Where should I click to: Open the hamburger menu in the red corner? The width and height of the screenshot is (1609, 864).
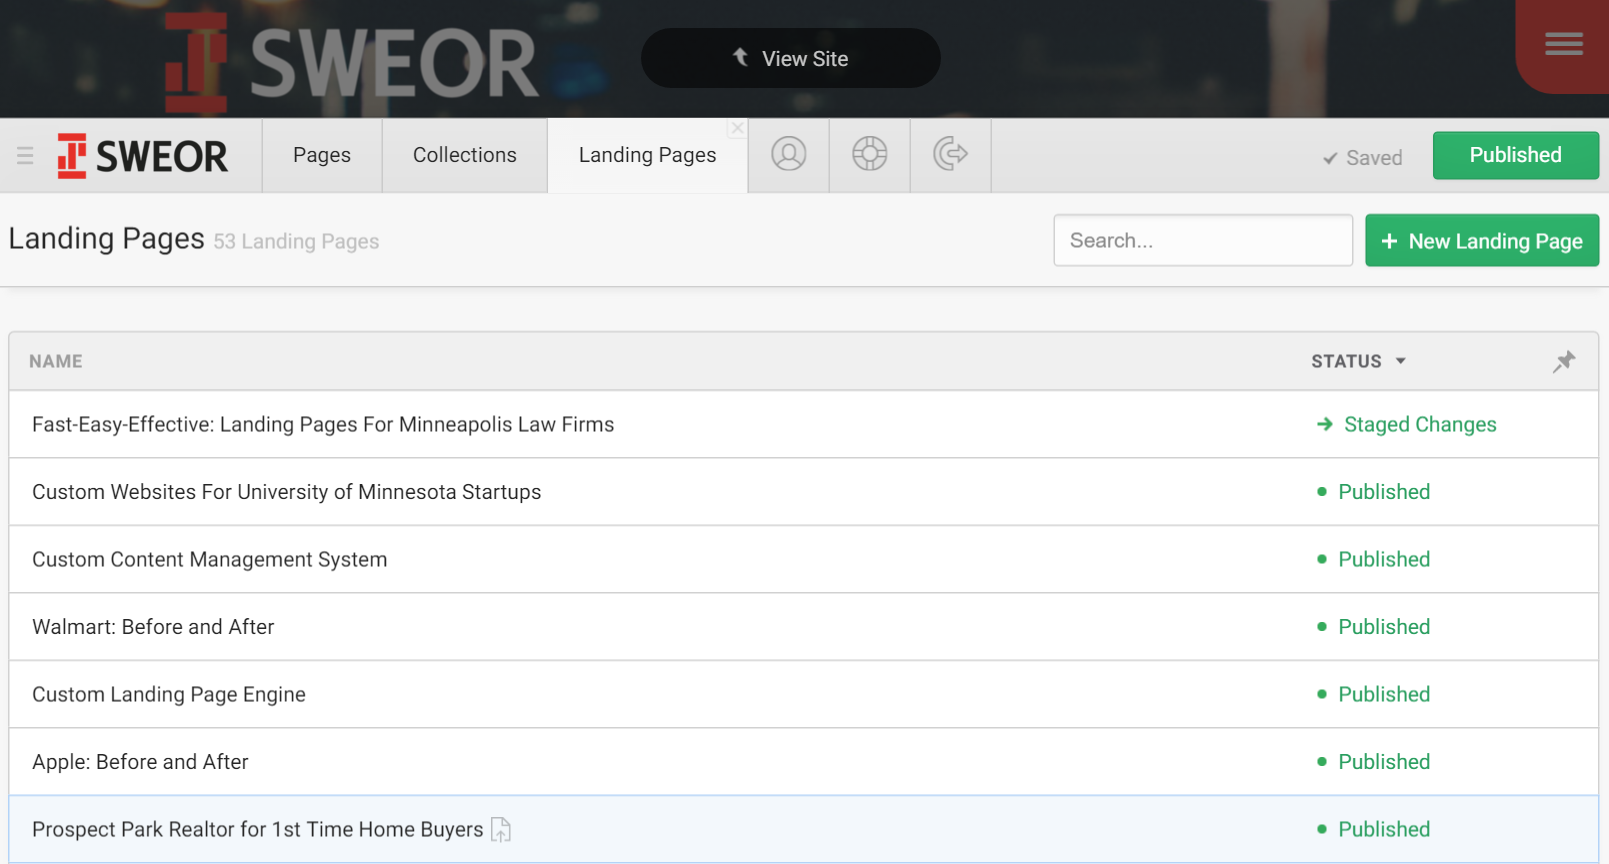pos(1563,44)
